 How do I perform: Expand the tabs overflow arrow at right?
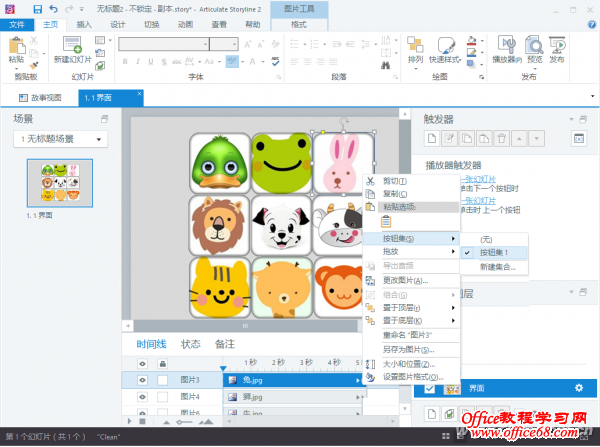(592, 96)
